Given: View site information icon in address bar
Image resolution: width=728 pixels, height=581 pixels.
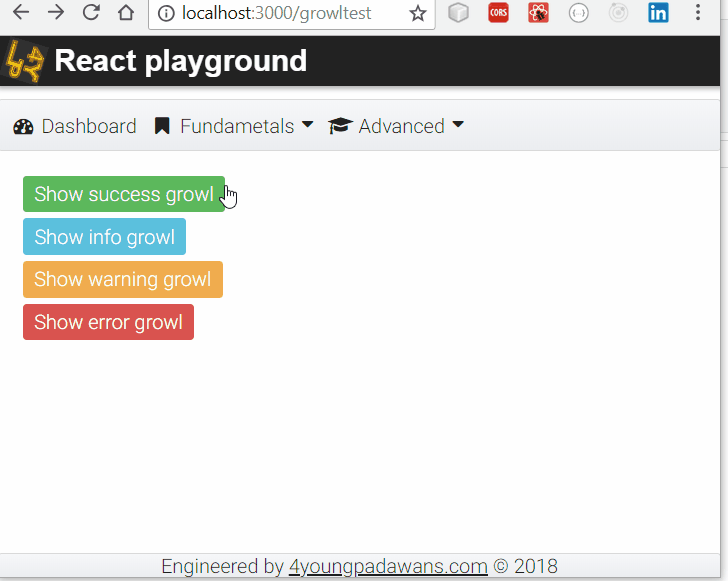Looking at the screenshot, I should pos(166,13).
